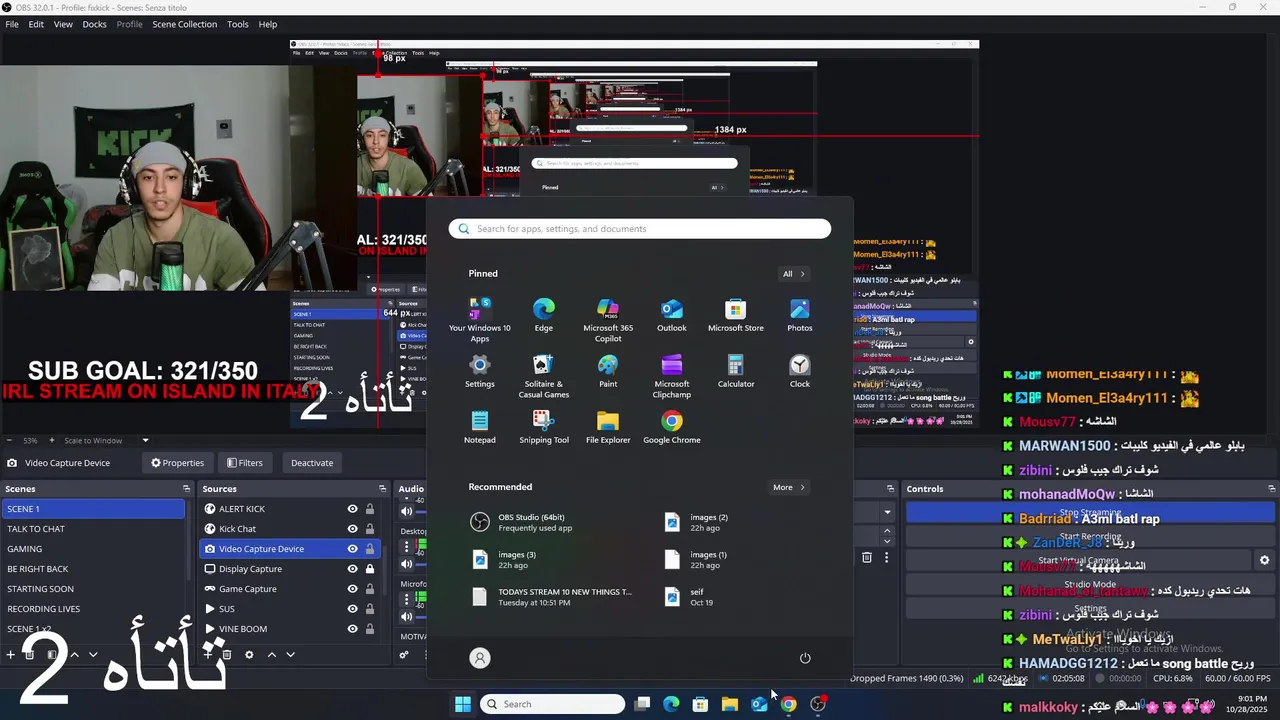
Task: Open Microphone audio three-dot options menu
Action: click(406, 599)
